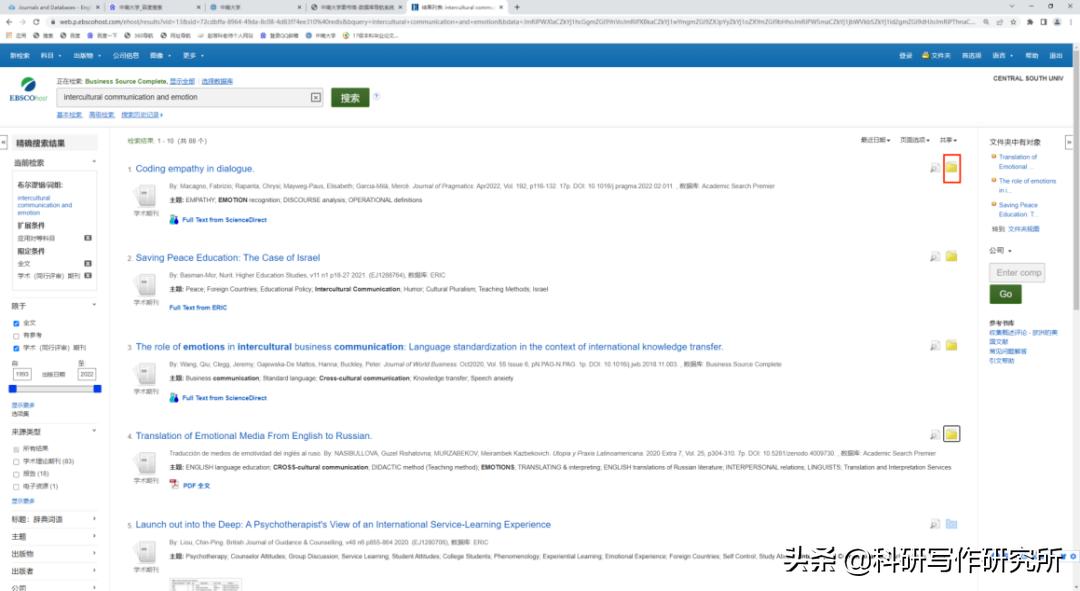Open folder item 'The role of emotions in i...'

click(1027, 185)
